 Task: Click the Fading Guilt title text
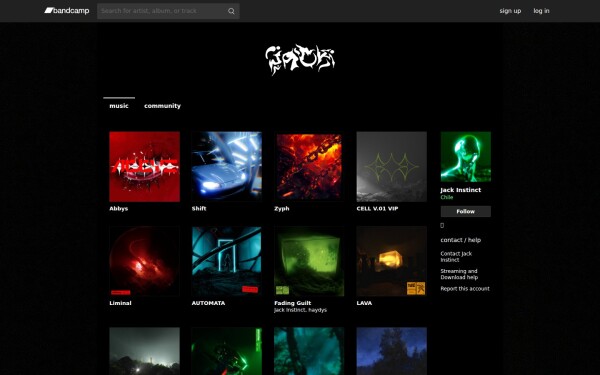point(292,303)
